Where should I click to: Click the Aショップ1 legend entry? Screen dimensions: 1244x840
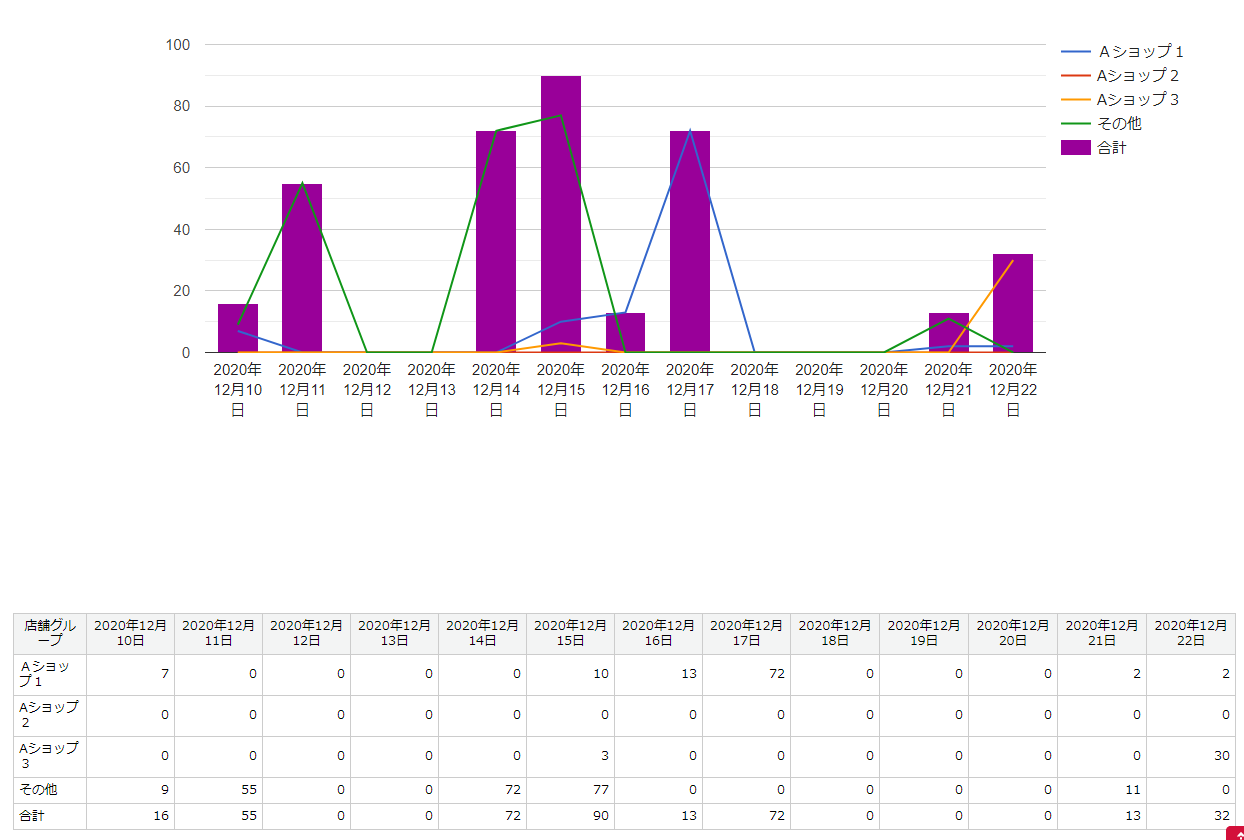tap(1122, 52)
